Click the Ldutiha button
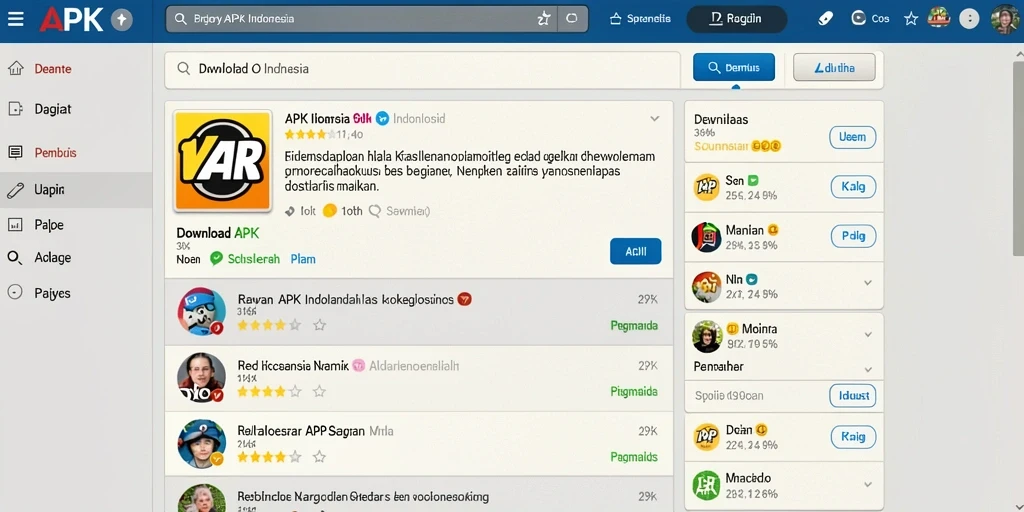This screenshot has width=1024, height=512. pyautogui.click(x=834, y=67)
